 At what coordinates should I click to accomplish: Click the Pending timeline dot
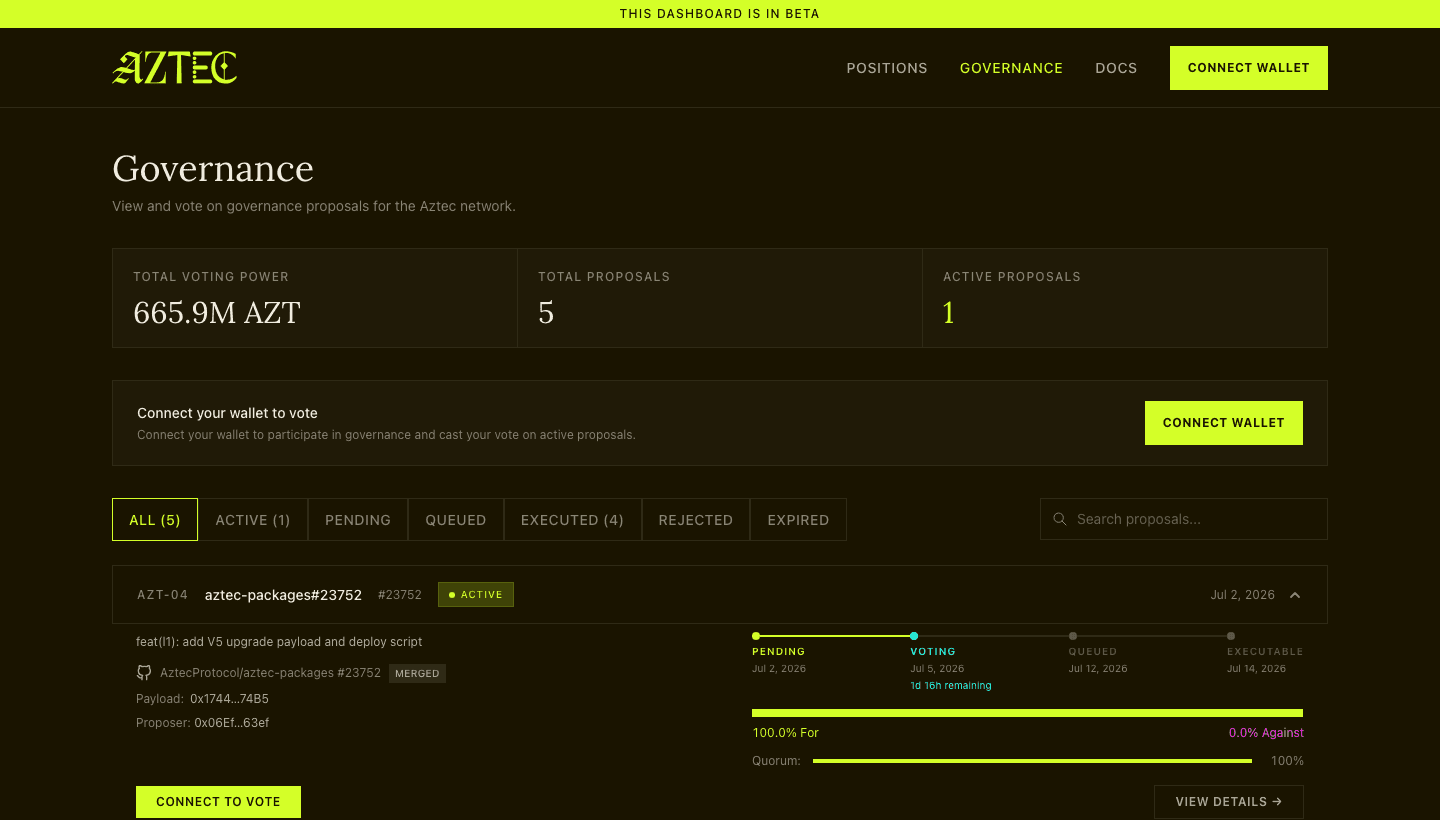[x=756, y=636]
